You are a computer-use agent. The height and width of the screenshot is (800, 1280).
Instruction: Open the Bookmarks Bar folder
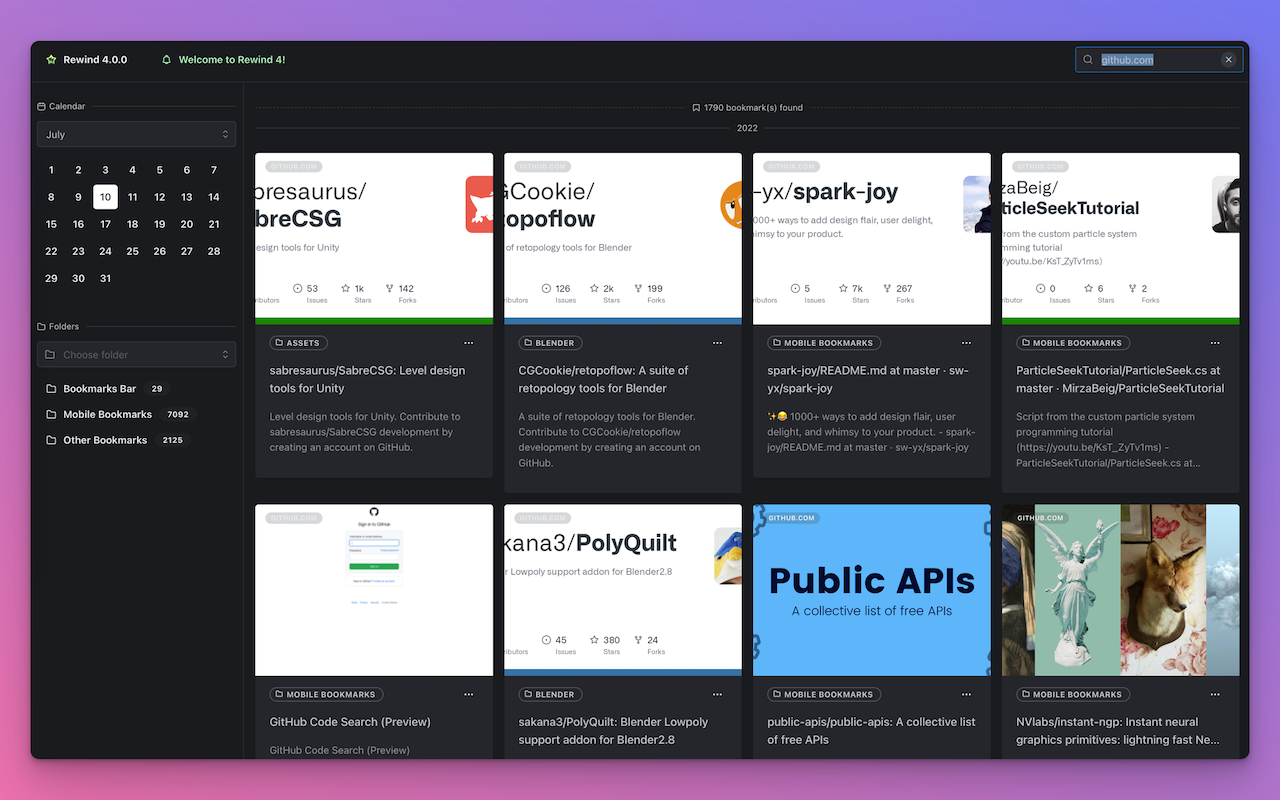(x=99, y=389)
